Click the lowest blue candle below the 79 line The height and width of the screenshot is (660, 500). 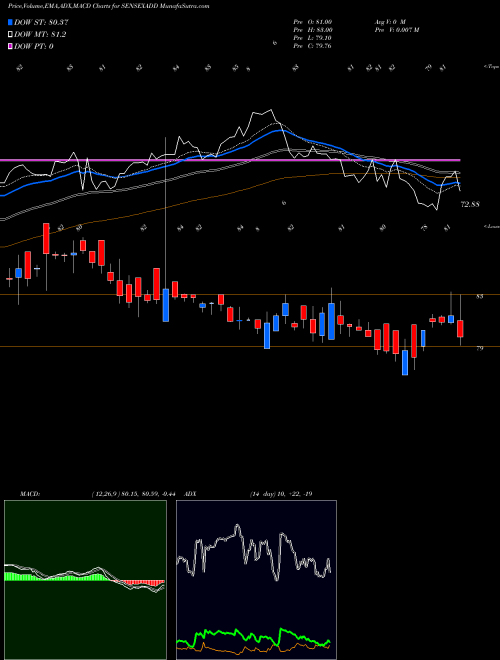[405, 362]
